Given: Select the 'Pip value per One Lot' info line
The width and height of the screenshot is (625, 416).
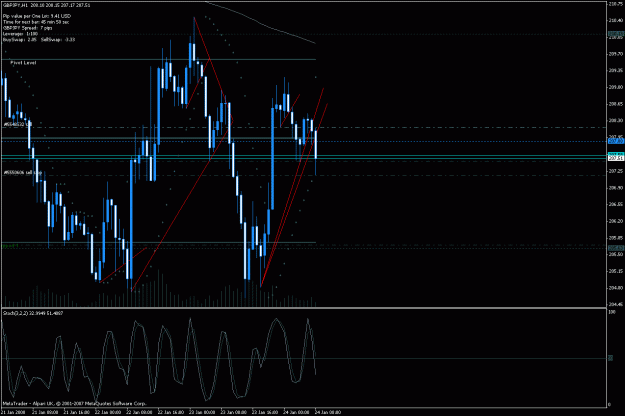Looking at the screenshot, I should [37, 16].
